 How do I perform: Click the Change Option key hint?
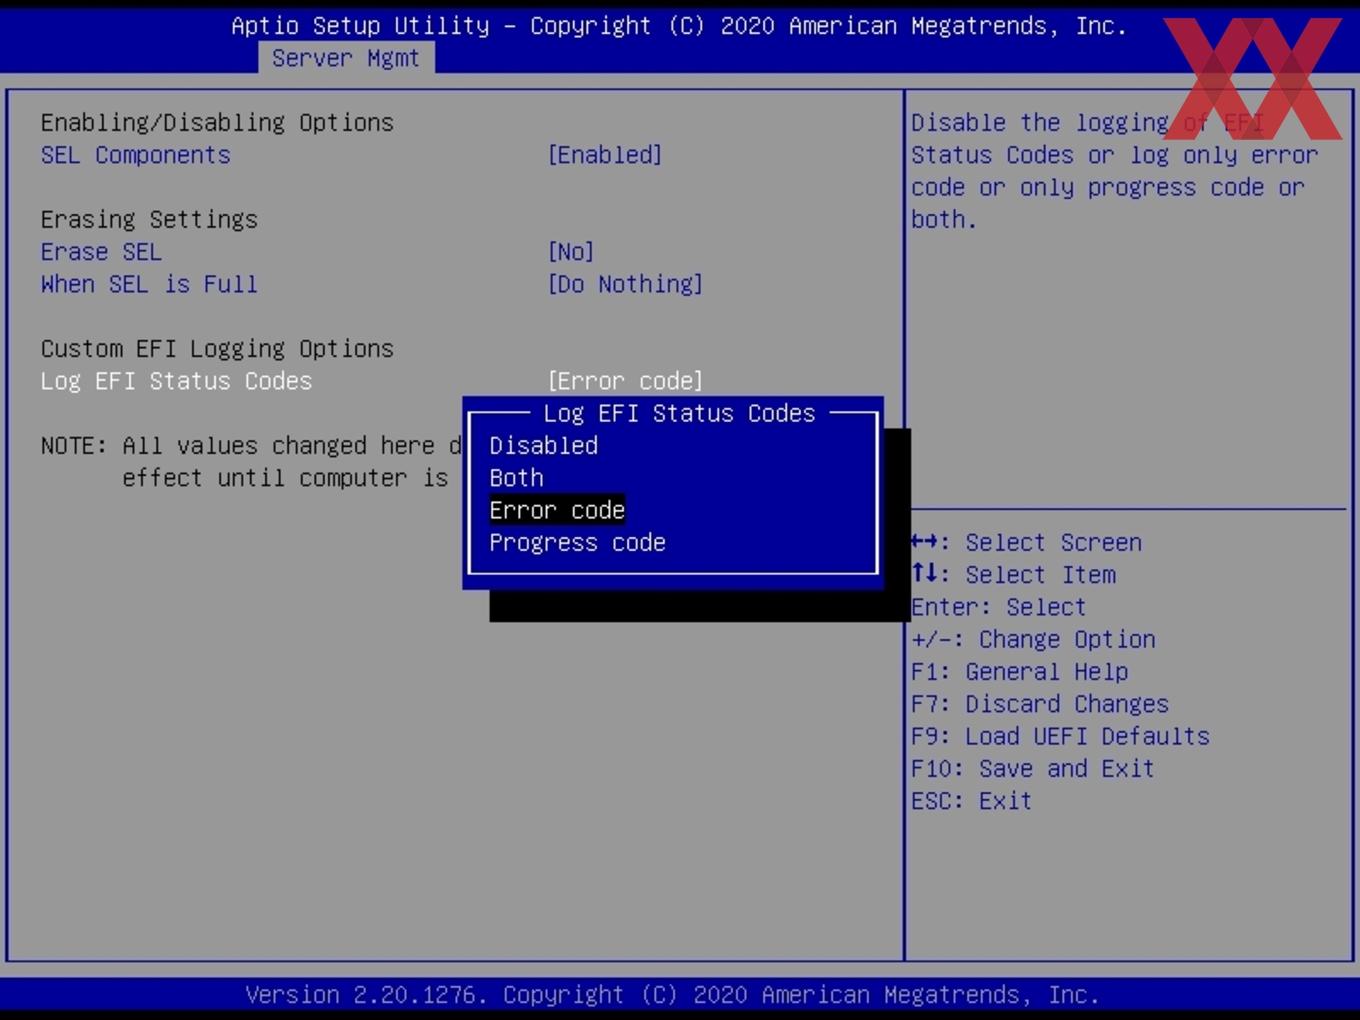[1034, 639]
